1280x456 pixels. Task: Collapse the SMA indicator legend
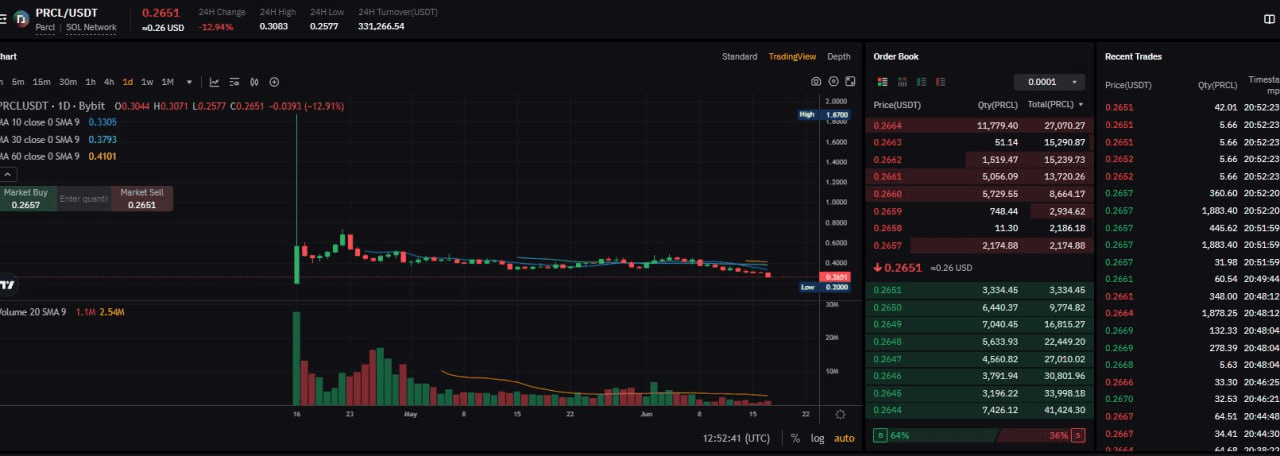9,174
